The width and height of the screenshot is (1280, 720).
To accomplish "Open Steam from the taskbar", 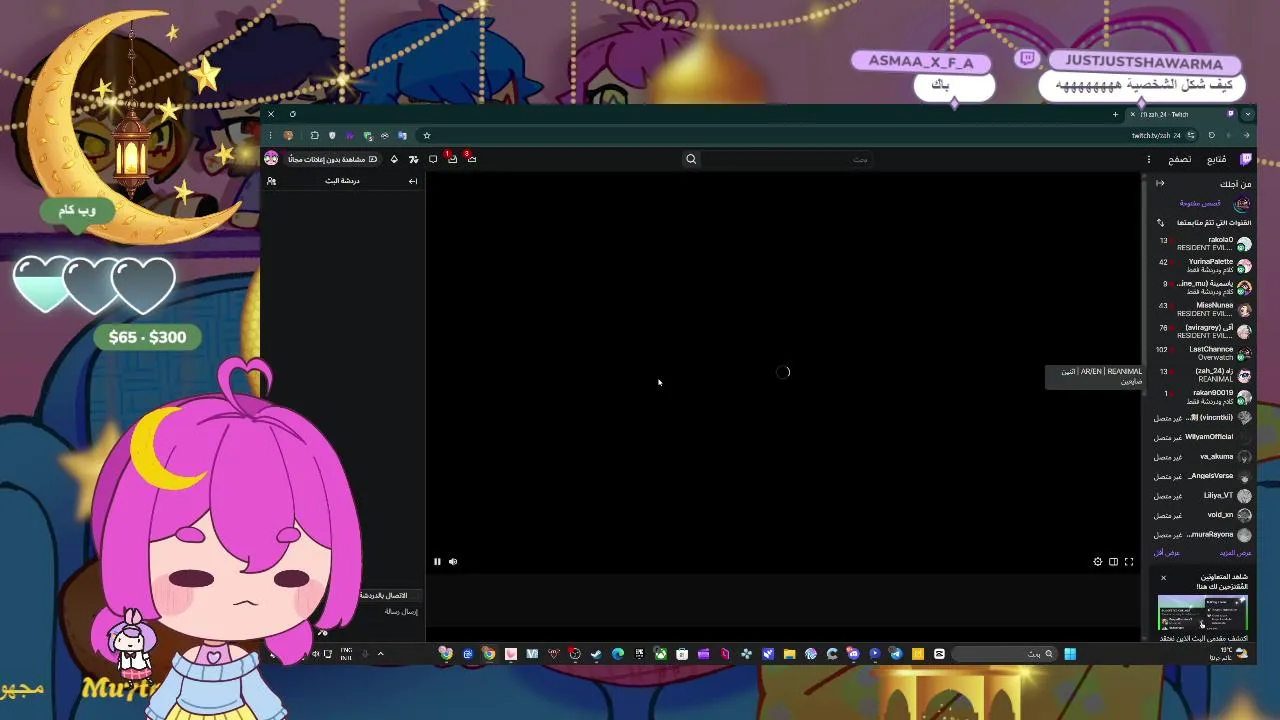I will [x=596, y=654].
